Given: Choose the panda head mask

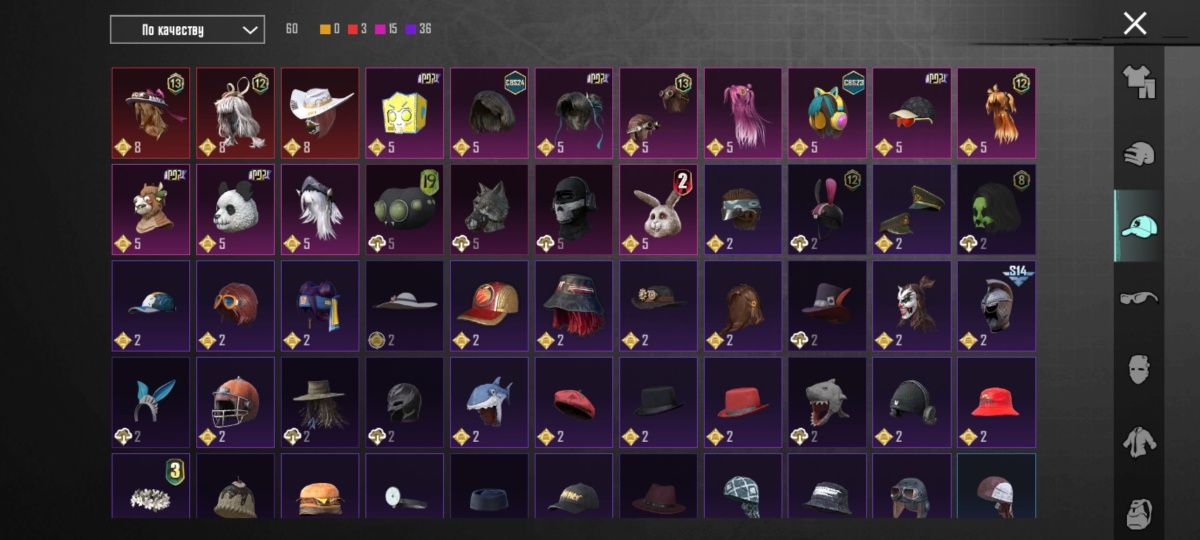Looking at the screenshot, I should tap(235, 210).
